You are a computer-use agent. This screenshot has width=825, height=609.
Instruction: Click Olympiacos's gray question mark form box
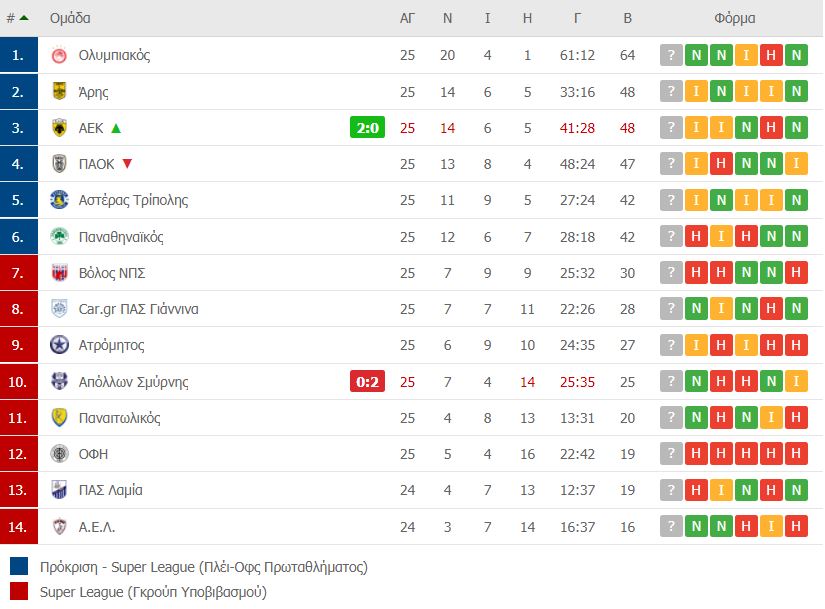pos(671,55)
